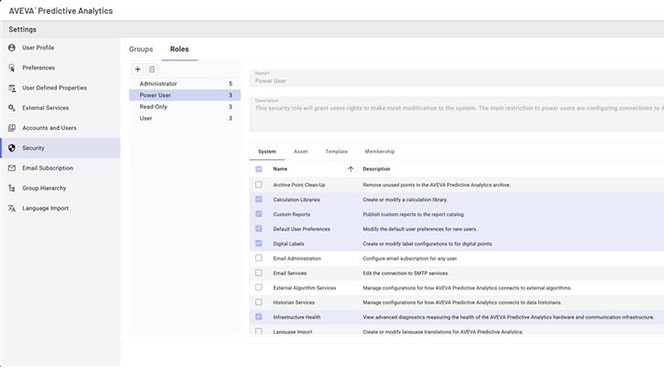
Task: Open the Template permissions tab
Action: [x=337, y=152]
